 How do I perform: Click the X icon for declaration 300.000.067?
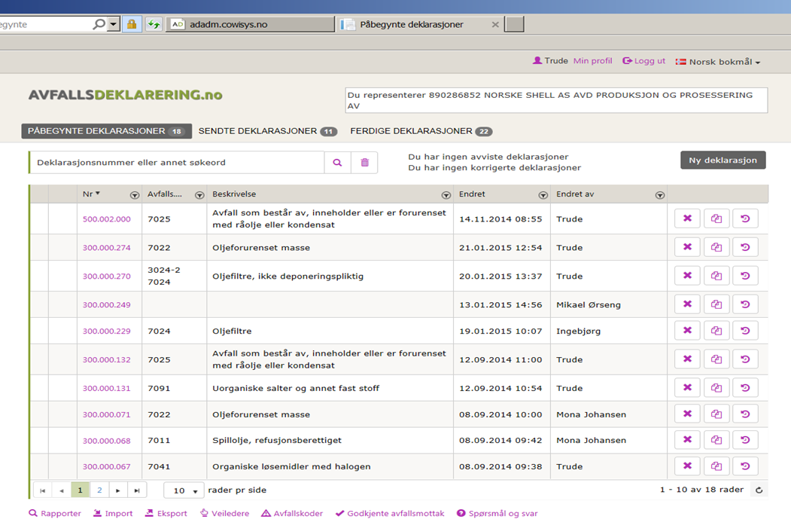click(687, 466)
